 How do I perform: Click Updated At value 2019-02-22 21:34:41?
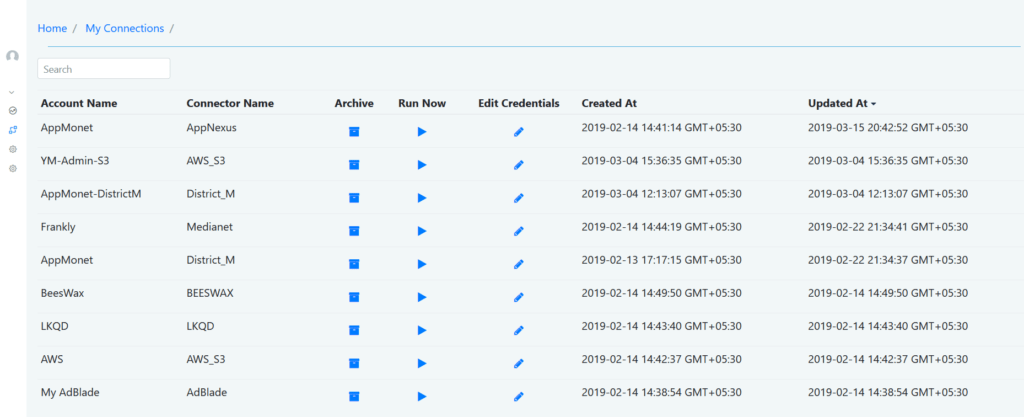click(888, 226)
